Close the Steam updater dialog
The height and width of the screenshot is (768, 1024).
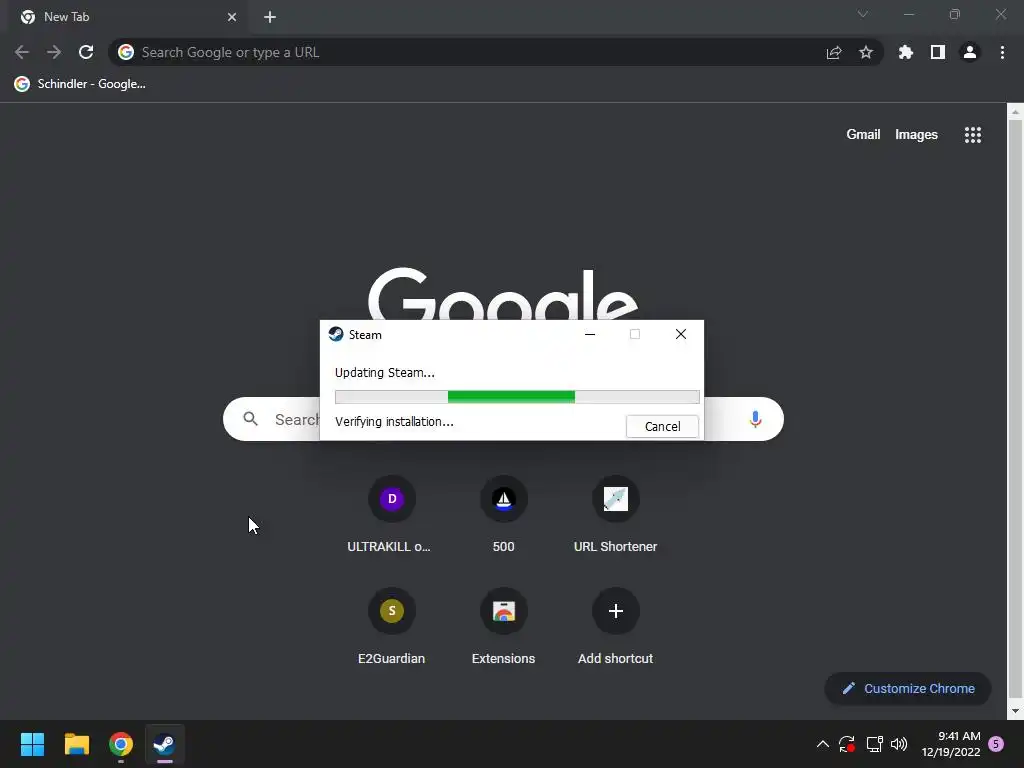[x=680, y=334]
